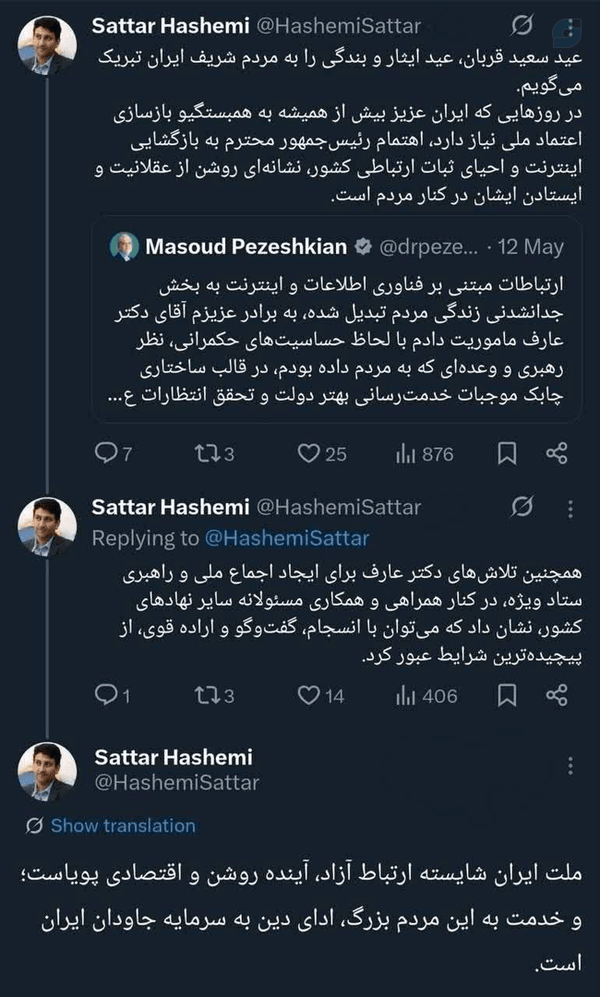Open reply icon with 1 comment
The height and width of the screenshot is (997, 600).
[112, 696]
